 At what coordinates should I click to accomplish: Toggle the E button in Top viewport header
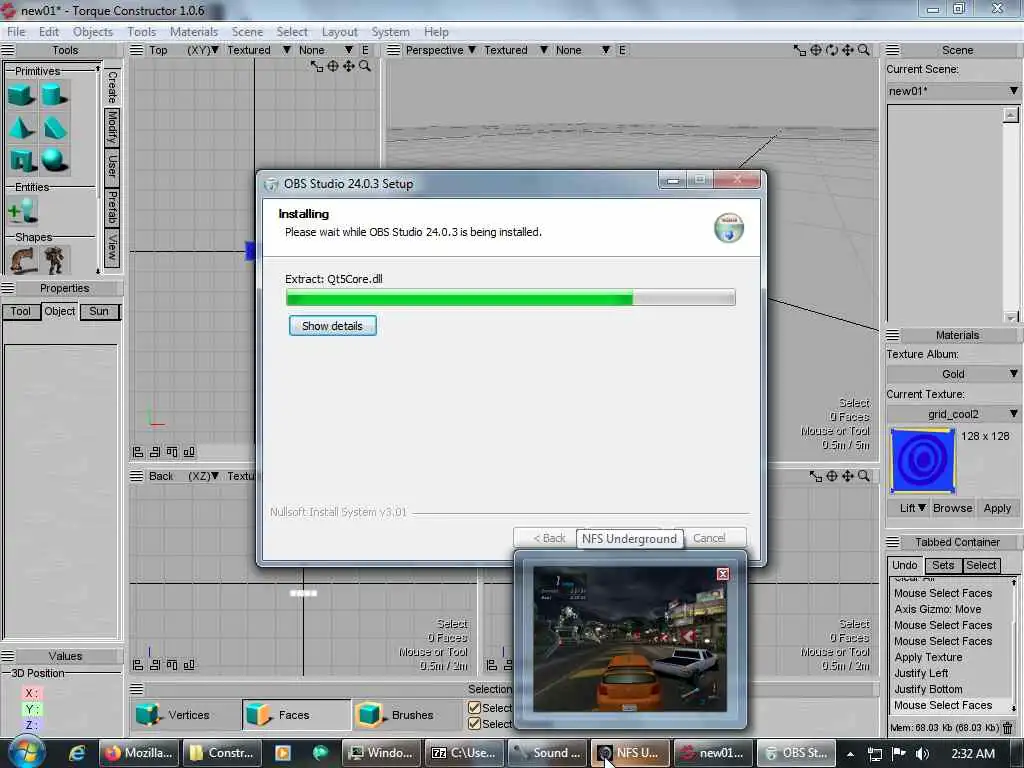(365, 50)
